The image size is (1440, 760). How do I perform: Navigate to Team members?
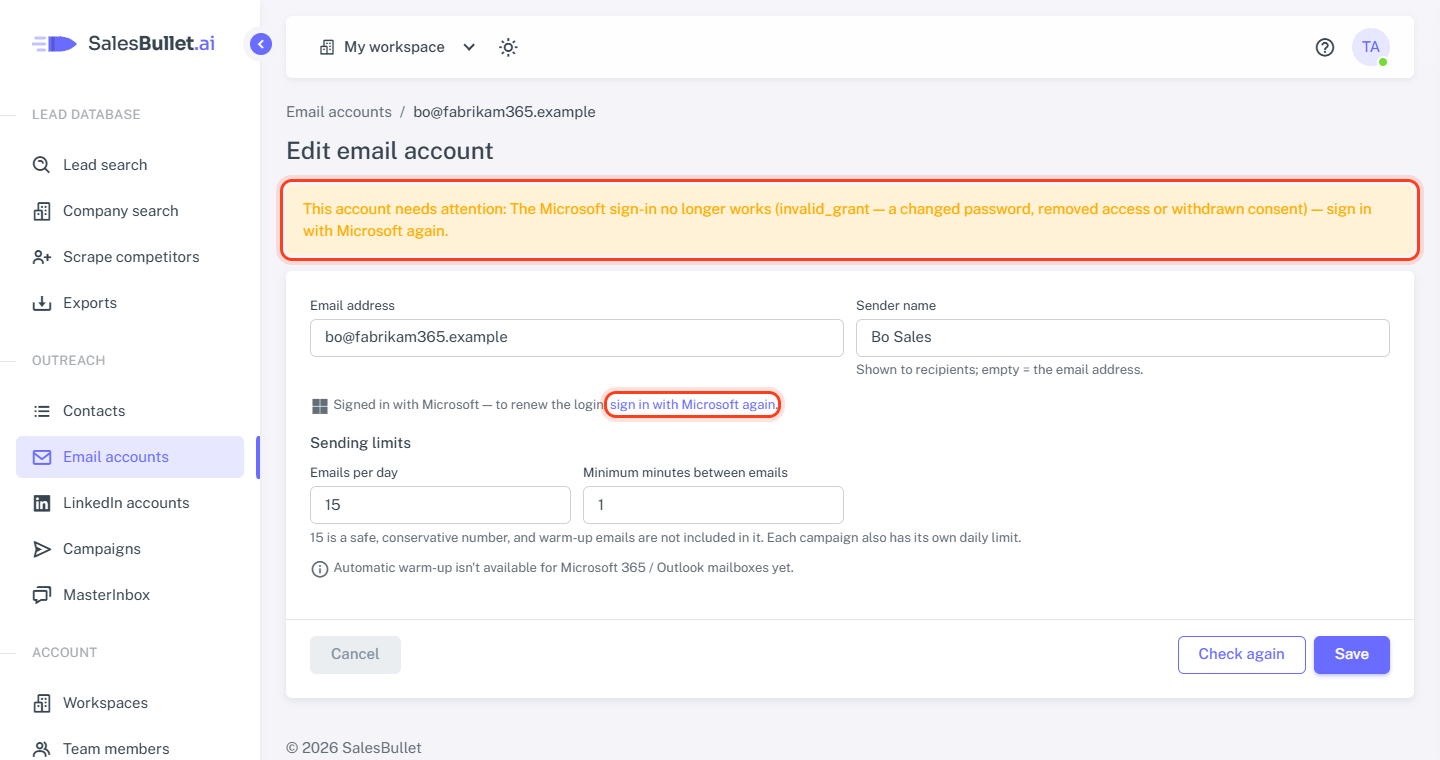pos(130,748)
